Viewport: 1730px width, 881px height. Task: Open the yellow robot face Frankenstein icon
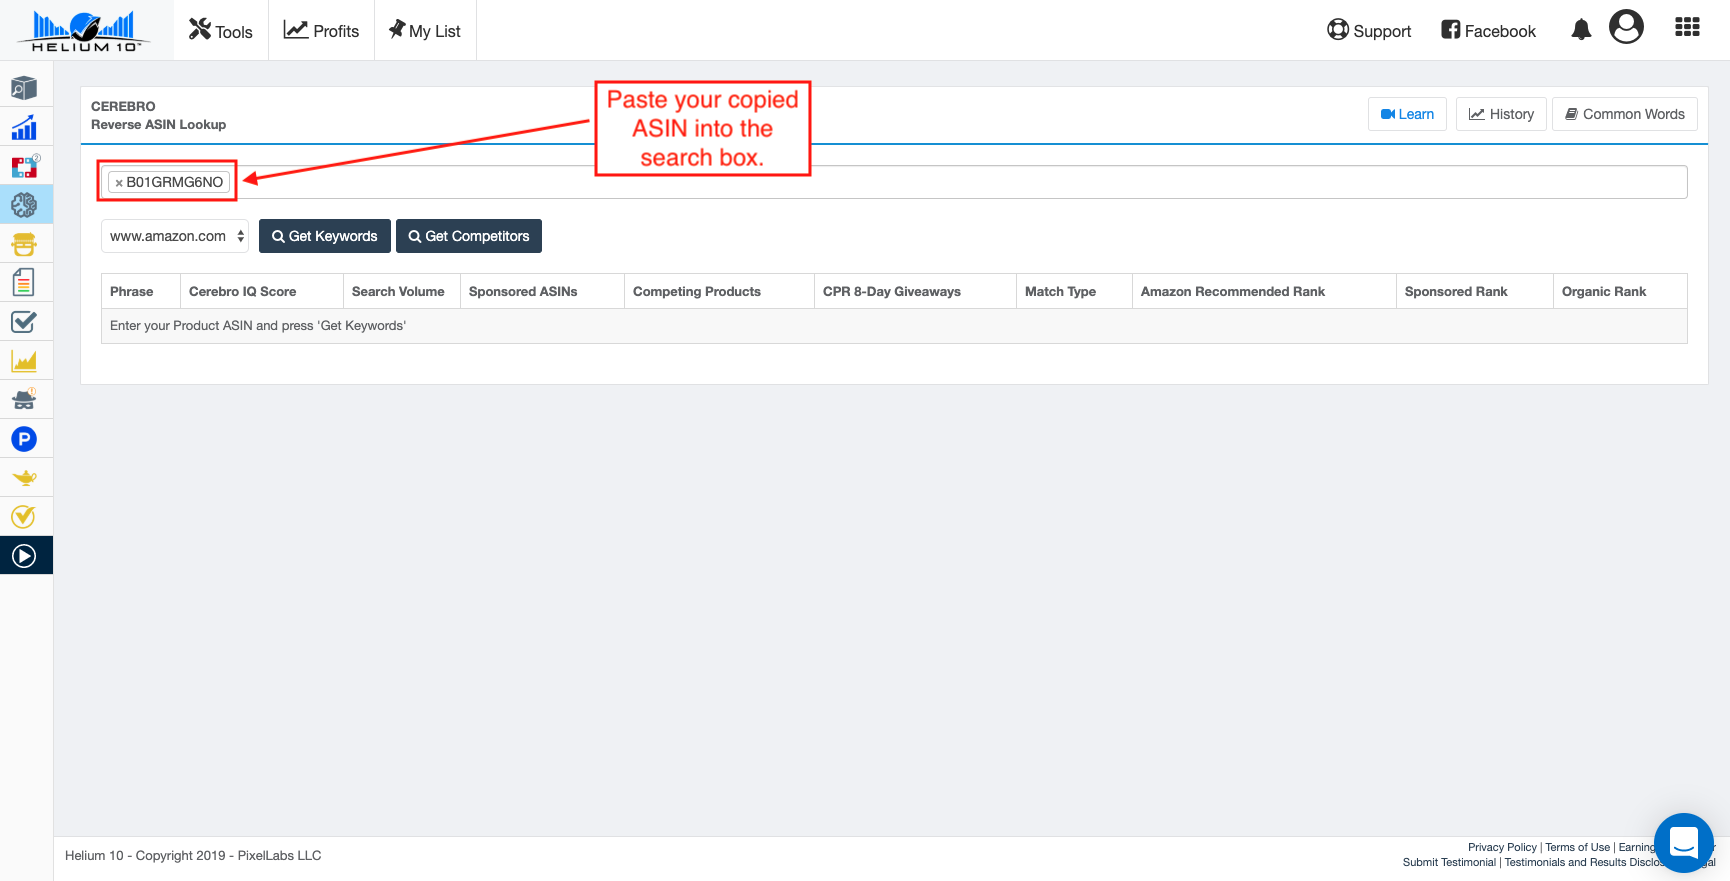(x=24, y=244)
